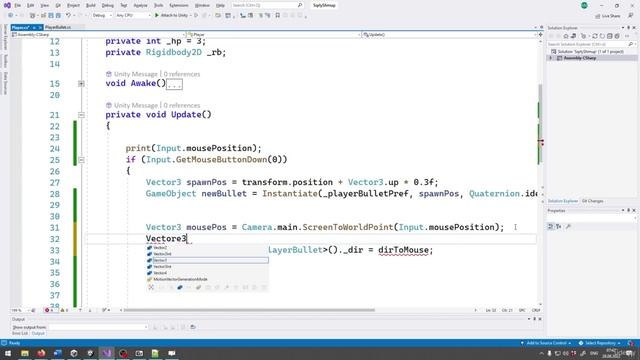Click the Solution Explorer home icon
Screen dimensions: 640x360
565,36
